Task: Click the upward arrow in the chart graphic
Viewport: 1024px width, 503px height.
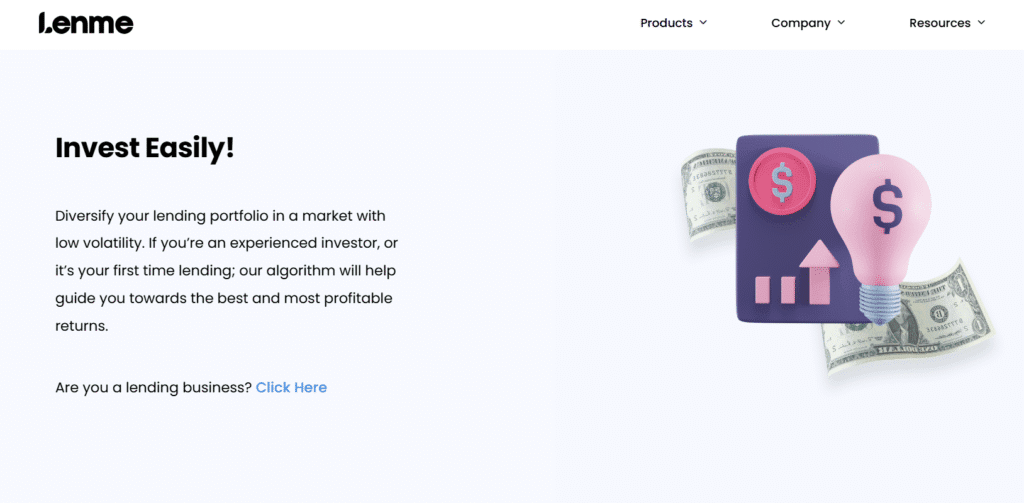Action: click(x=817, y=270)
